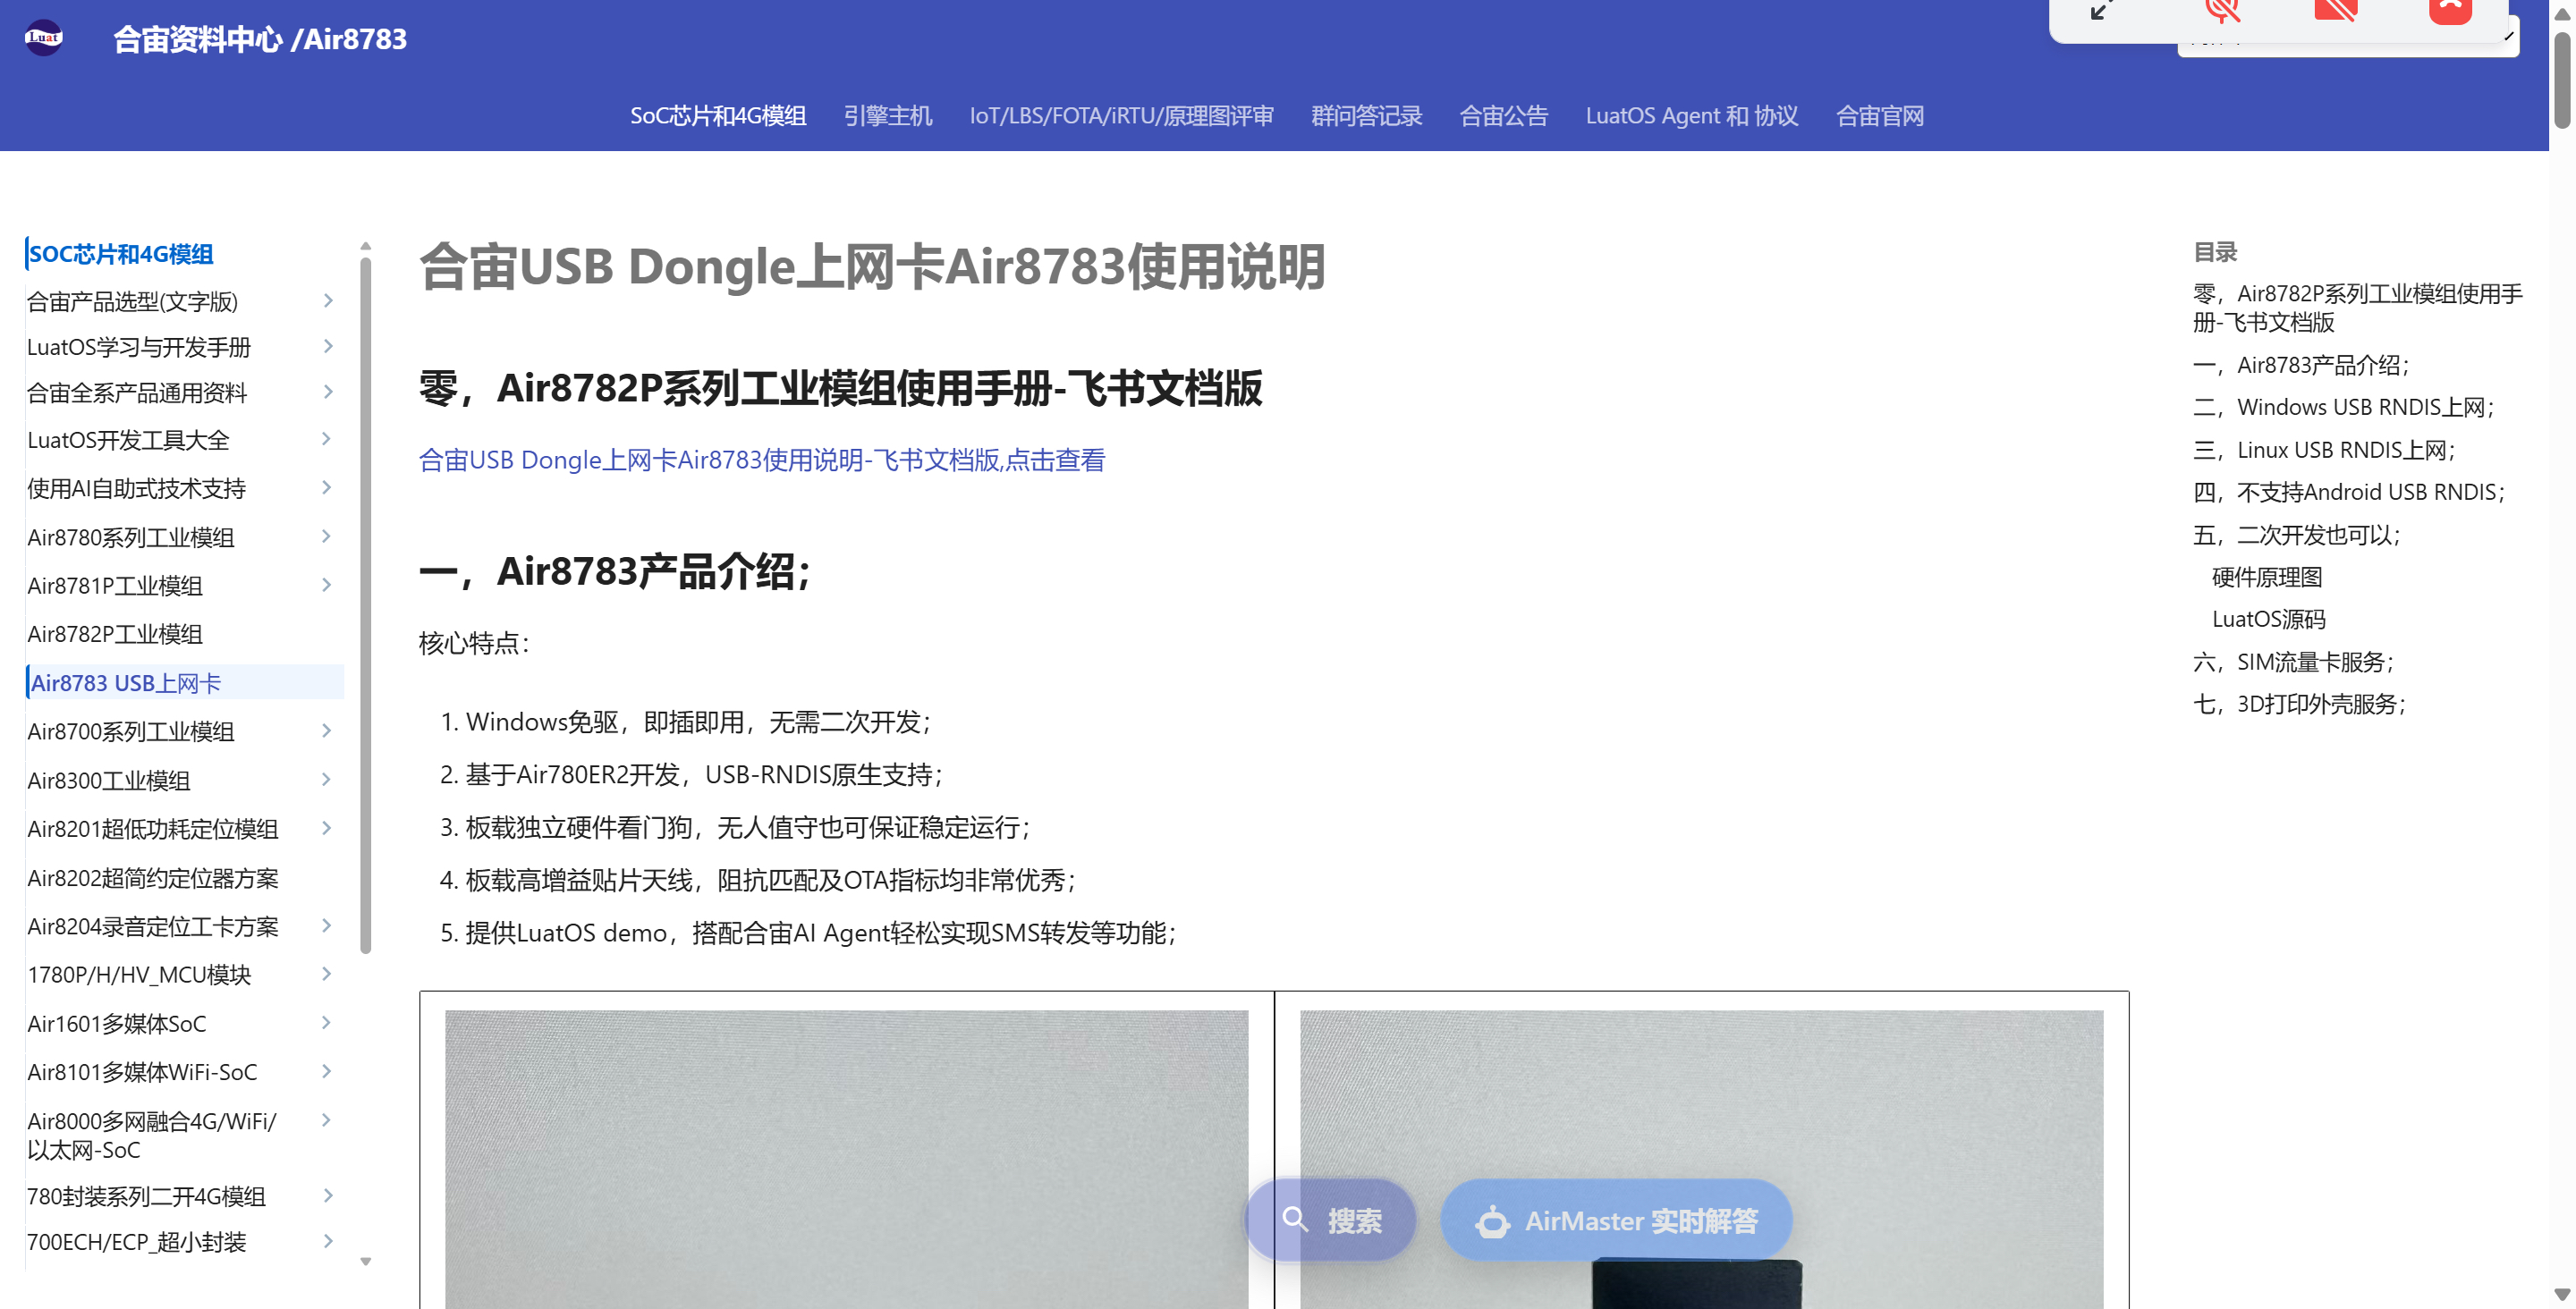Screen dimensions: 2576x1309
Task: Click the Luat logo in the header
Action: [43, 38]
